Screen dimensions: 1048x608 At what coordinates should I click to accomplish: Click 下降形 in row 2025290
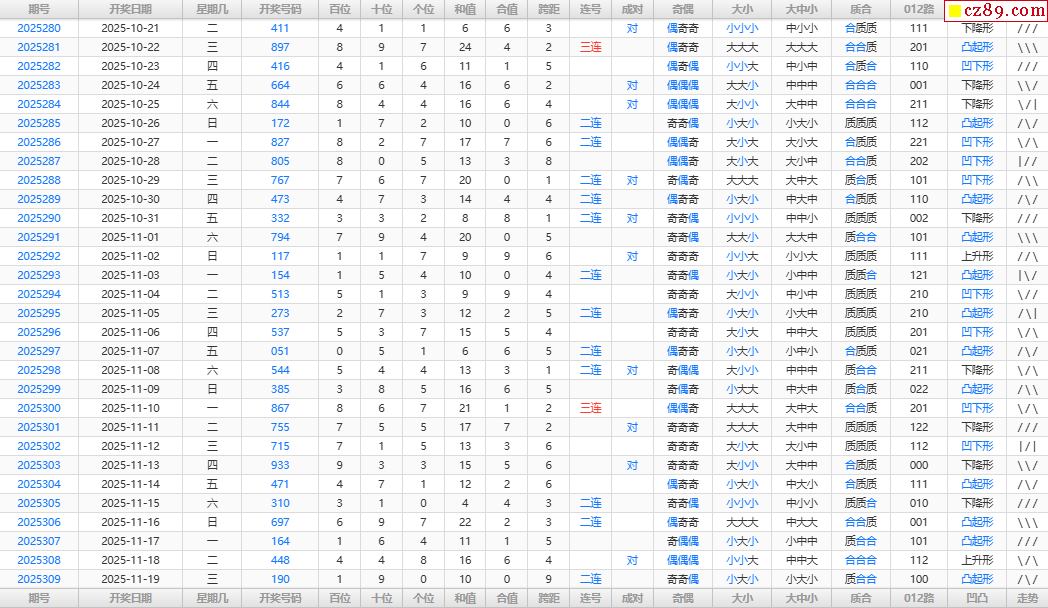click(x=977, y=218)
